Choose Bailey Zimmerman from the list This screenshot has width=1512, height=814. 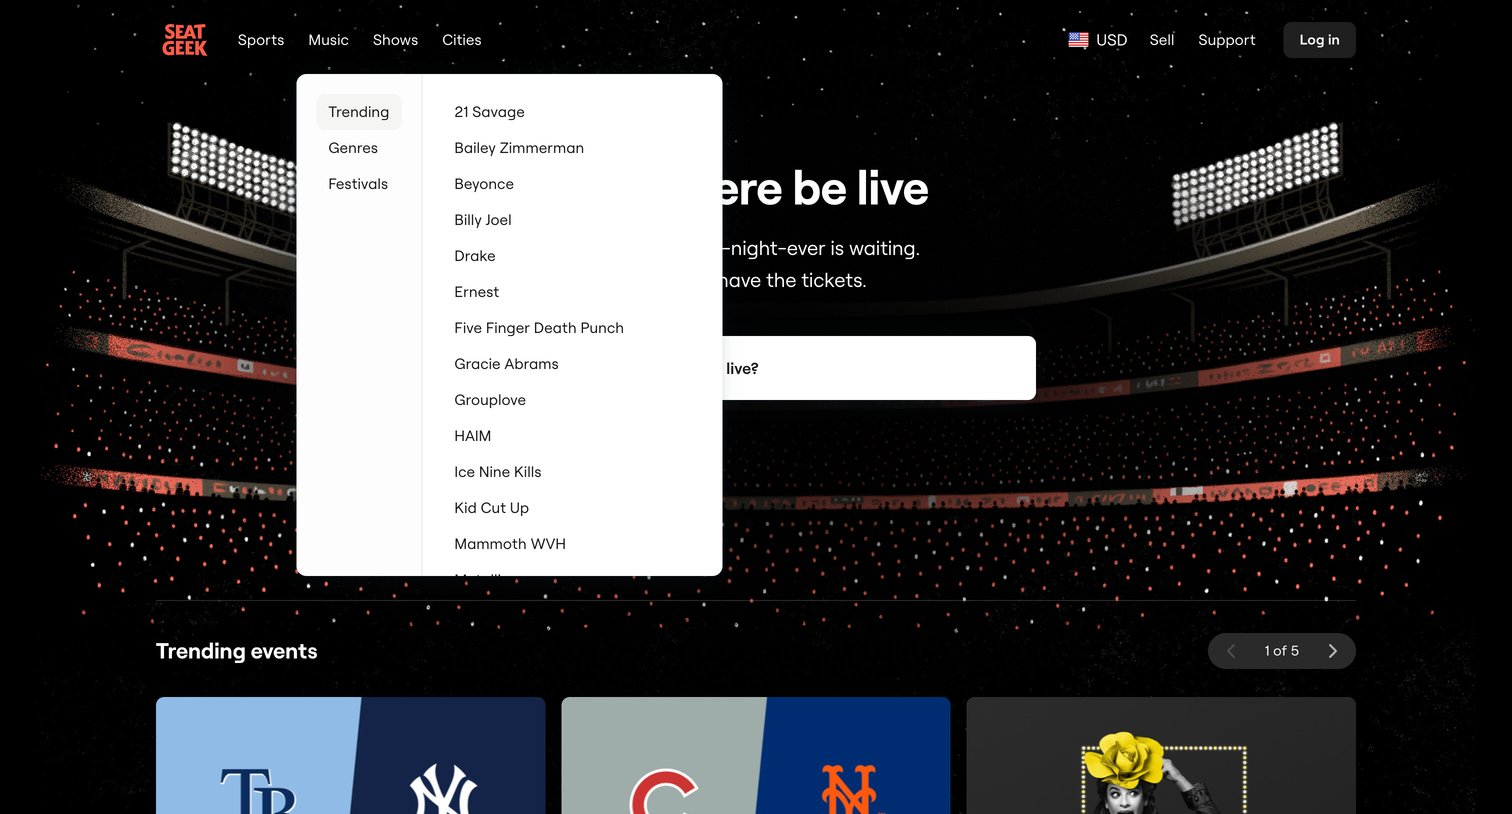pyautogui.click(x=519, y=148)
